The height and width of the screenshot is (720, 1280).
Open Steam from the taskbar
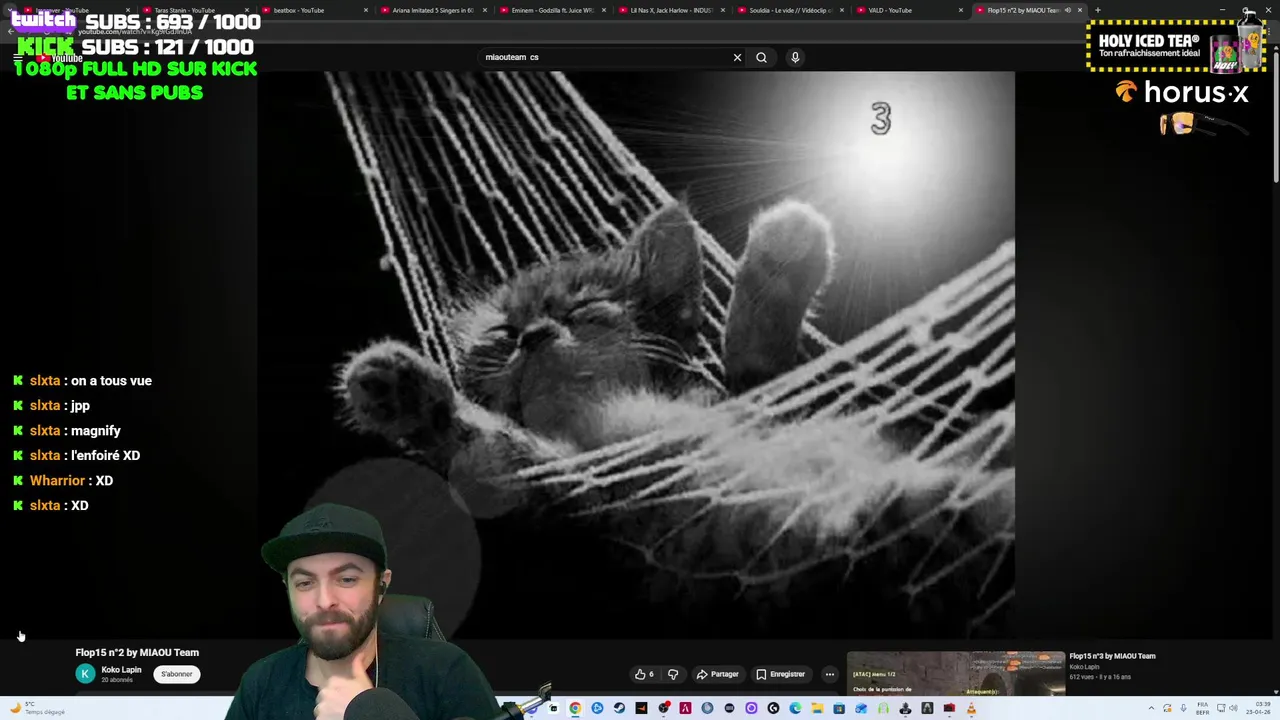pyautogui.click(x=619, y=708)
